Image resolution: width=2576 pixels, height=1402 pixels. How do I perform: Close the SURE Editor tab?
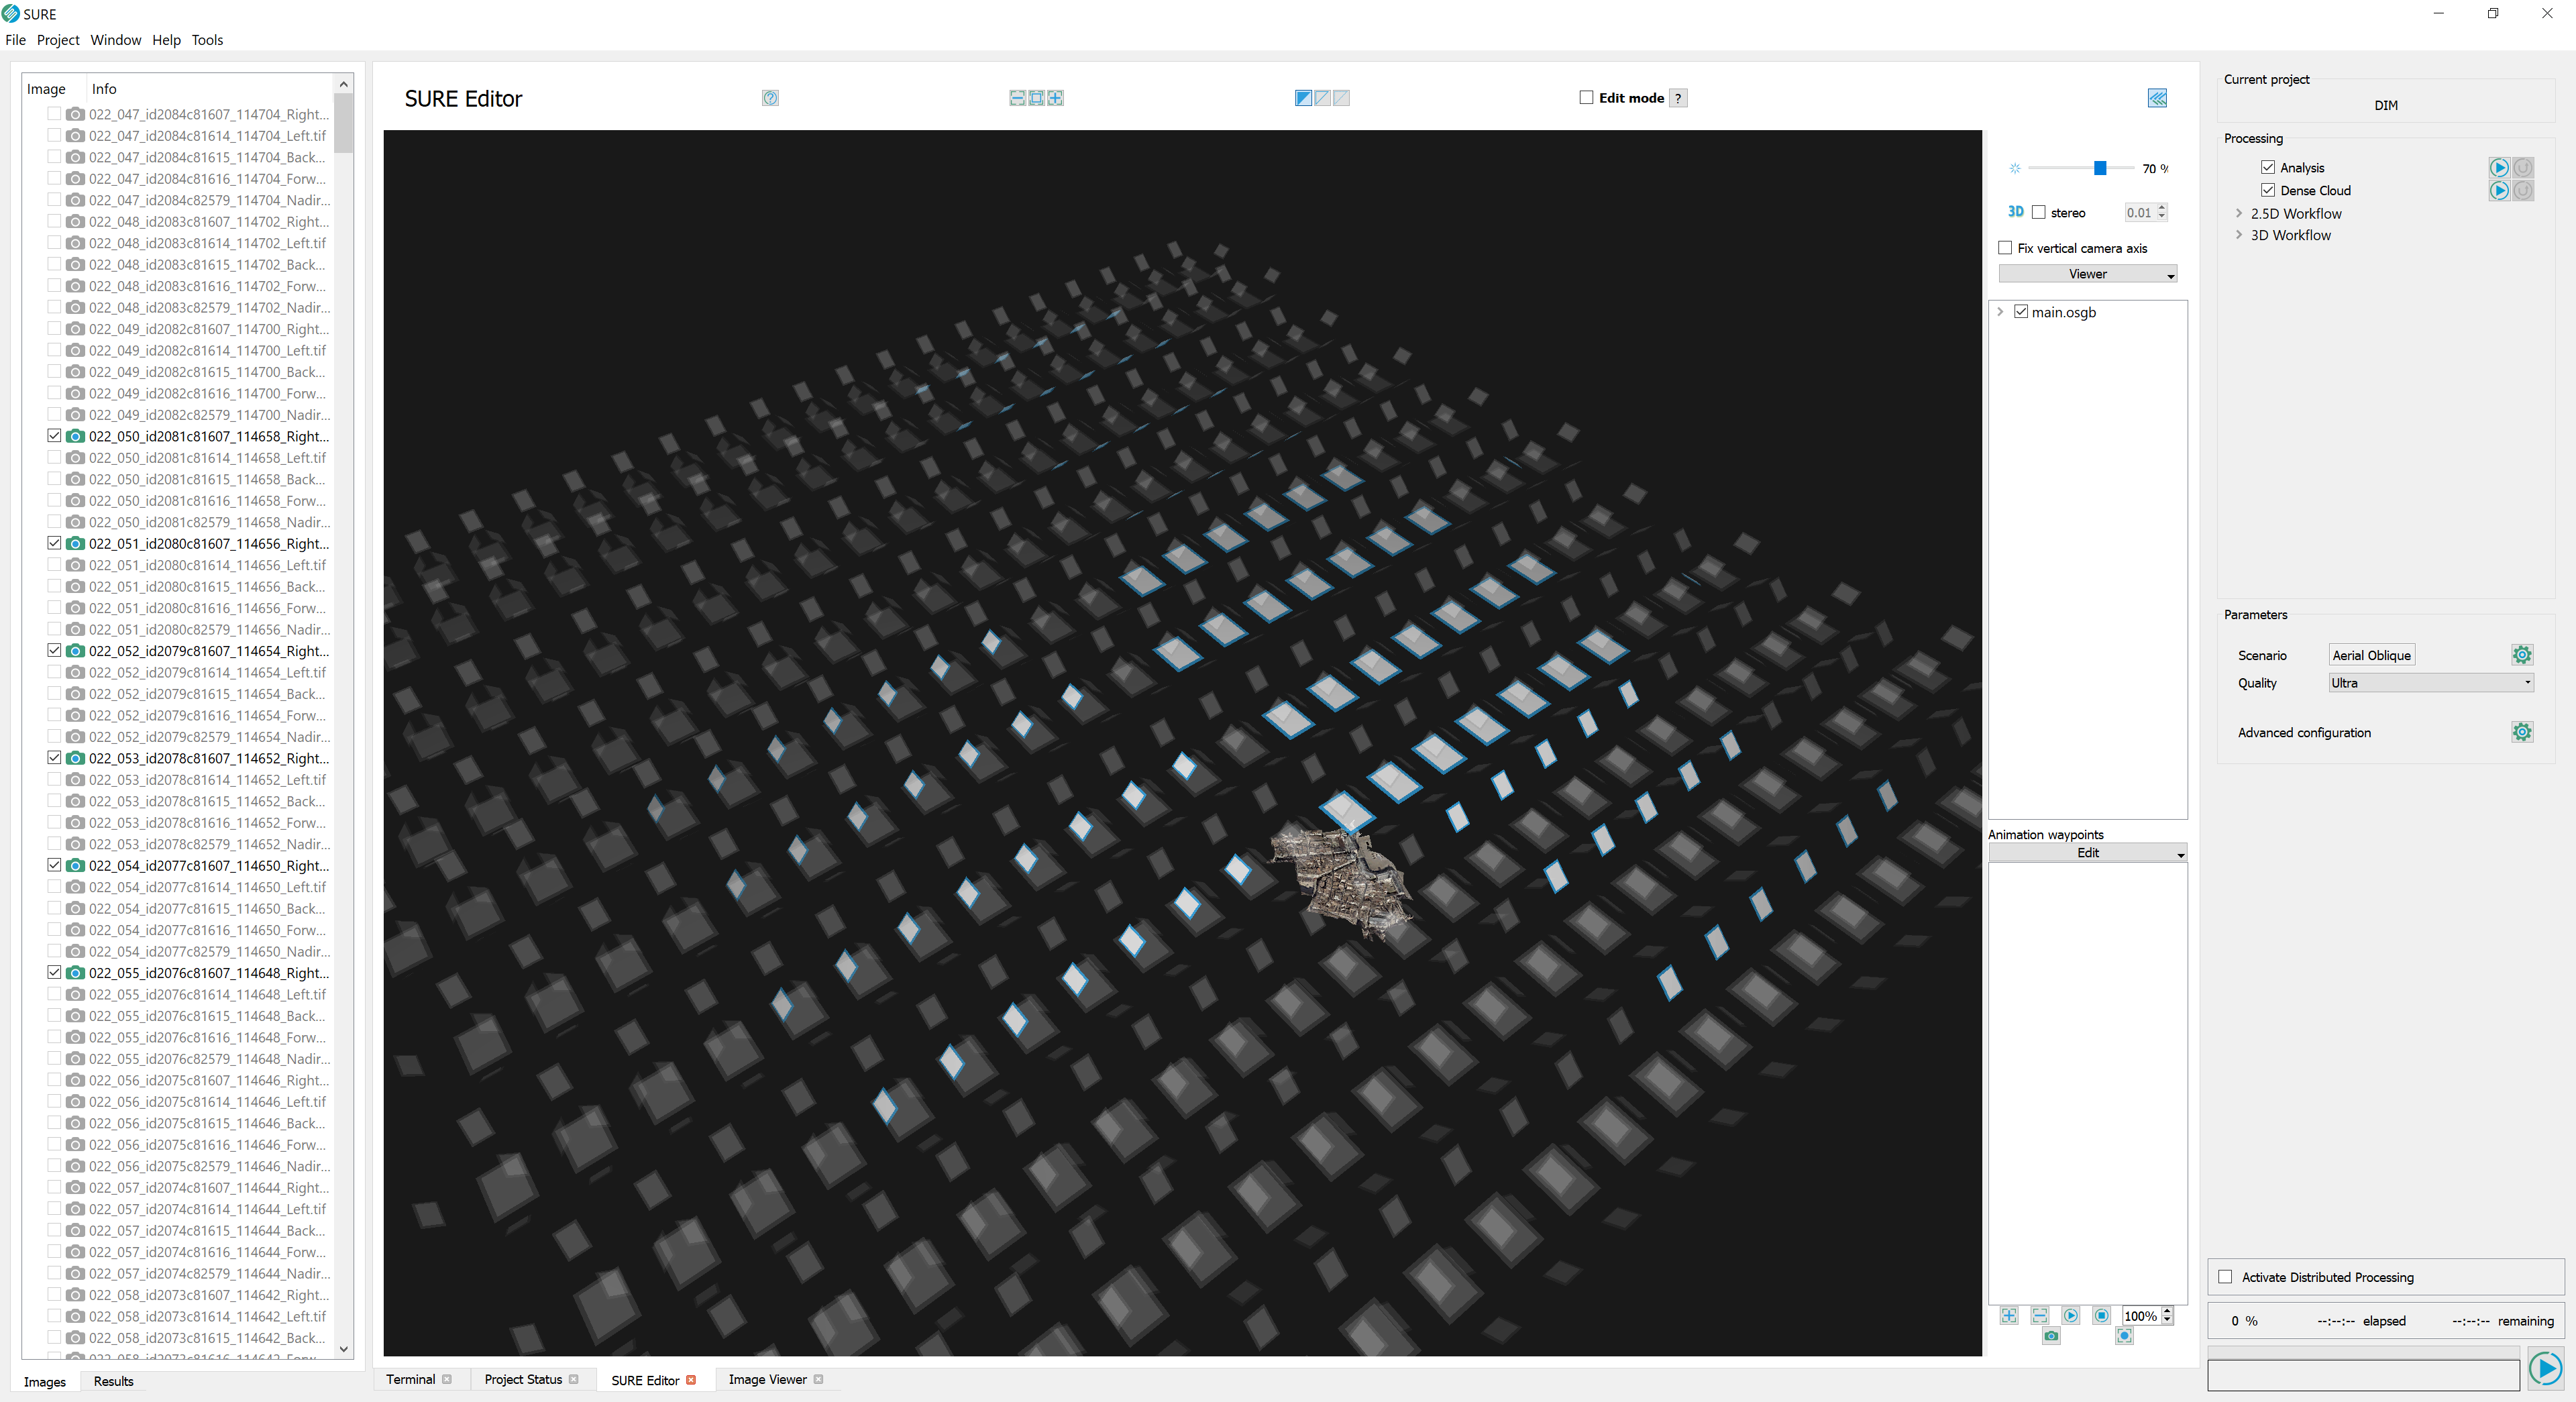690,1380
